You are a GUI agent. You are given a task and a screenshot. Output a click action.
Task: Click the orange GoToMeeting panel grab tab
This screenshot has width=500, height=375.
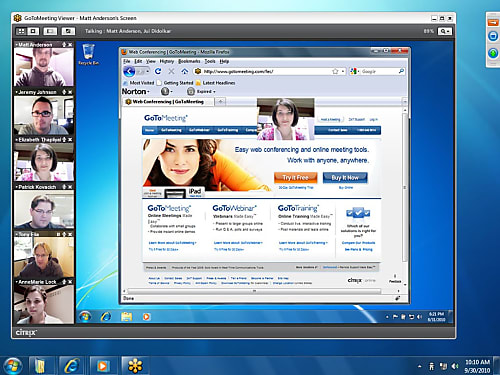coord(493,22)
